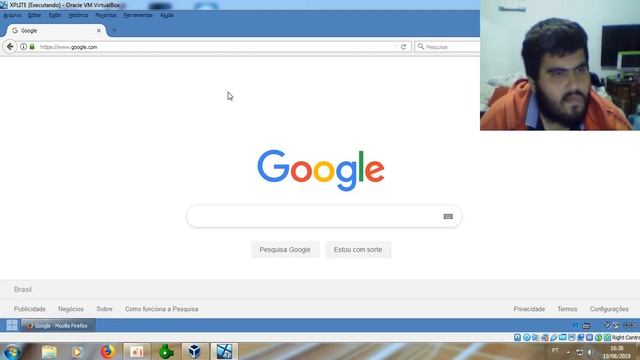640x360 pixels.
Task: Click the Right Control host key label
Action: pos(626,337)
